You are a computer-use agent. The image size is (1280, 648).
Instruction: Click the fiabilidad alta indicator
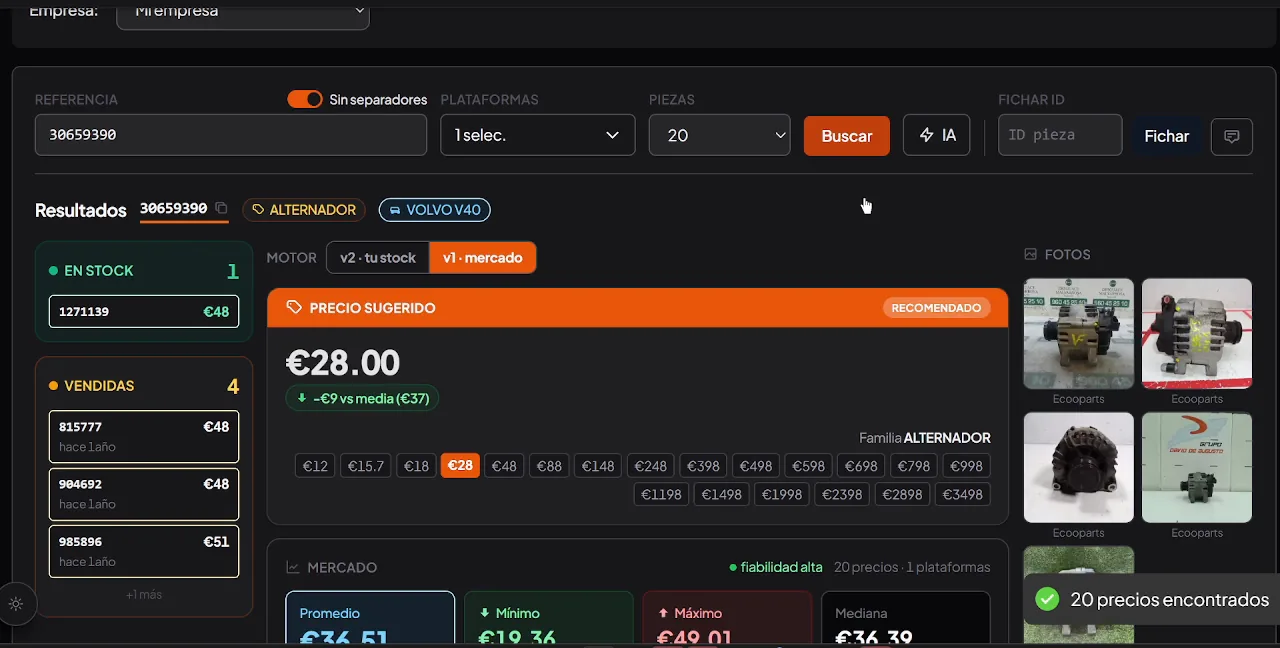coord(776,567)
